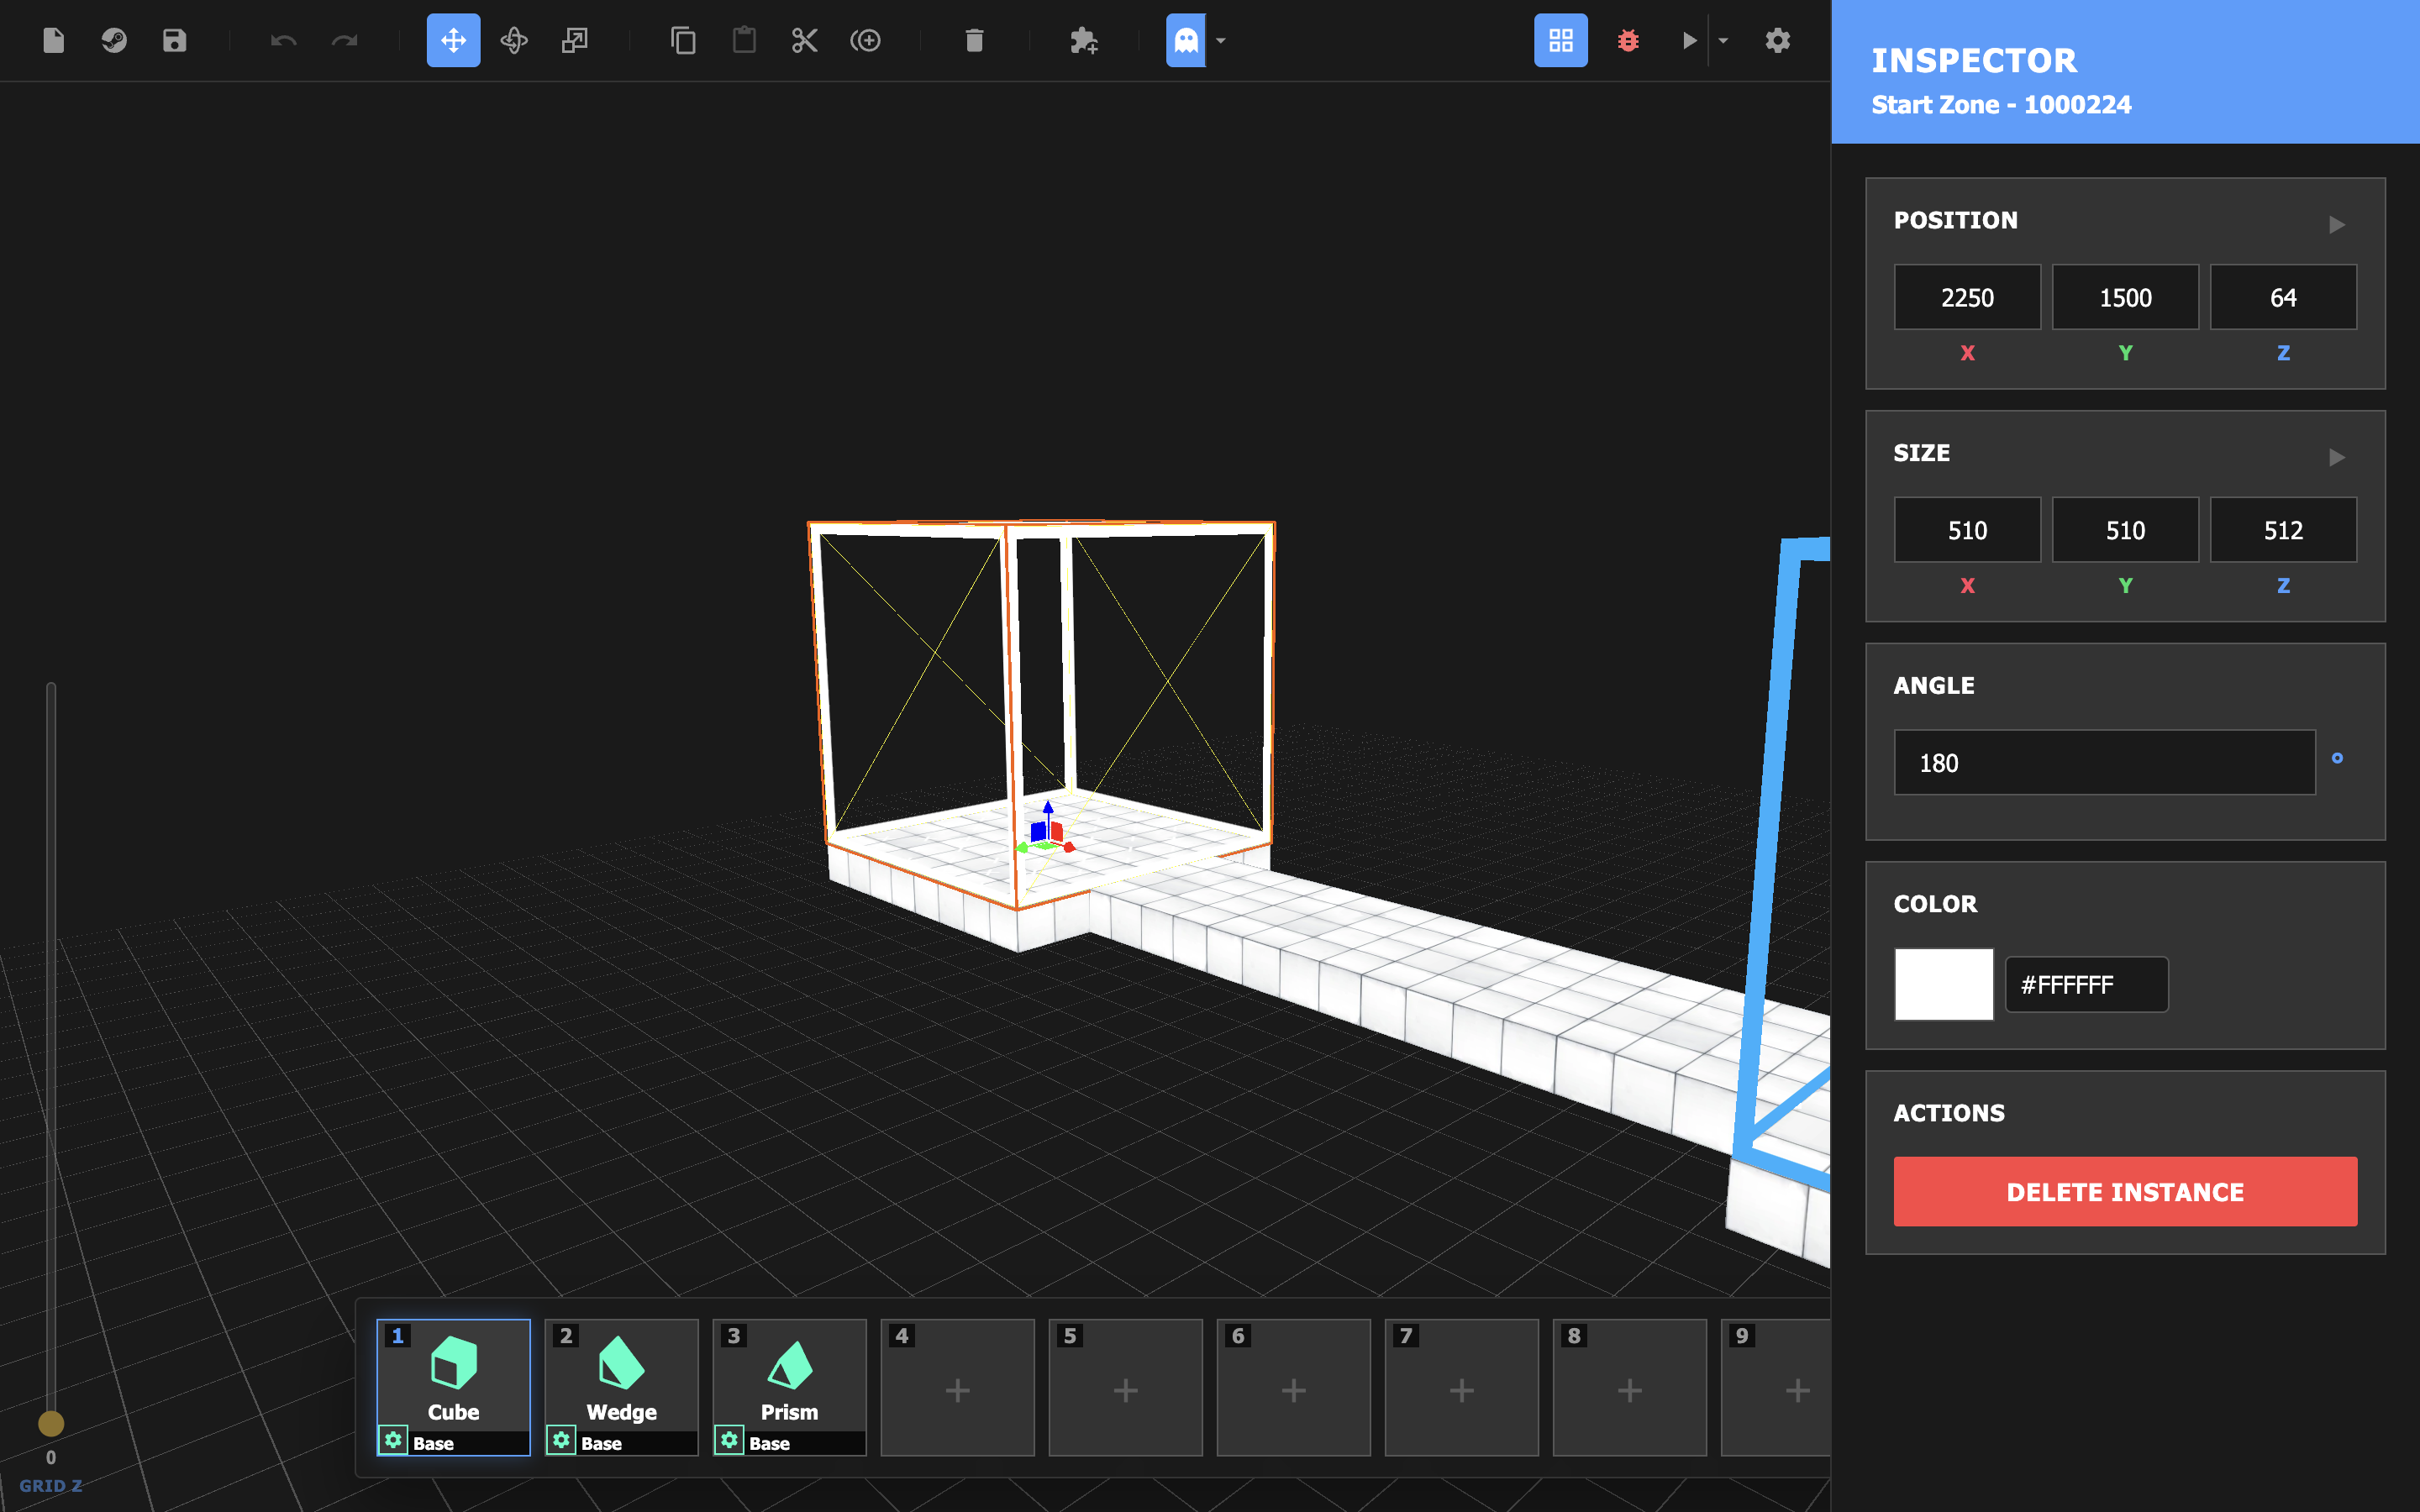Open the Steam workshop icon
2420x1512 pixels.
(114, 40)
